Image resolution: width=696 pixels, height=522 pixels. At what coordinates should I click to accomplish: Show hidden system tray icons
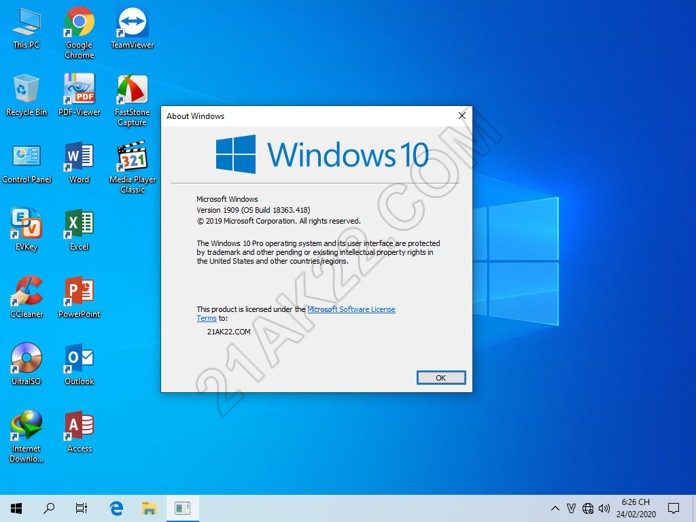click(x=555, y=509)
